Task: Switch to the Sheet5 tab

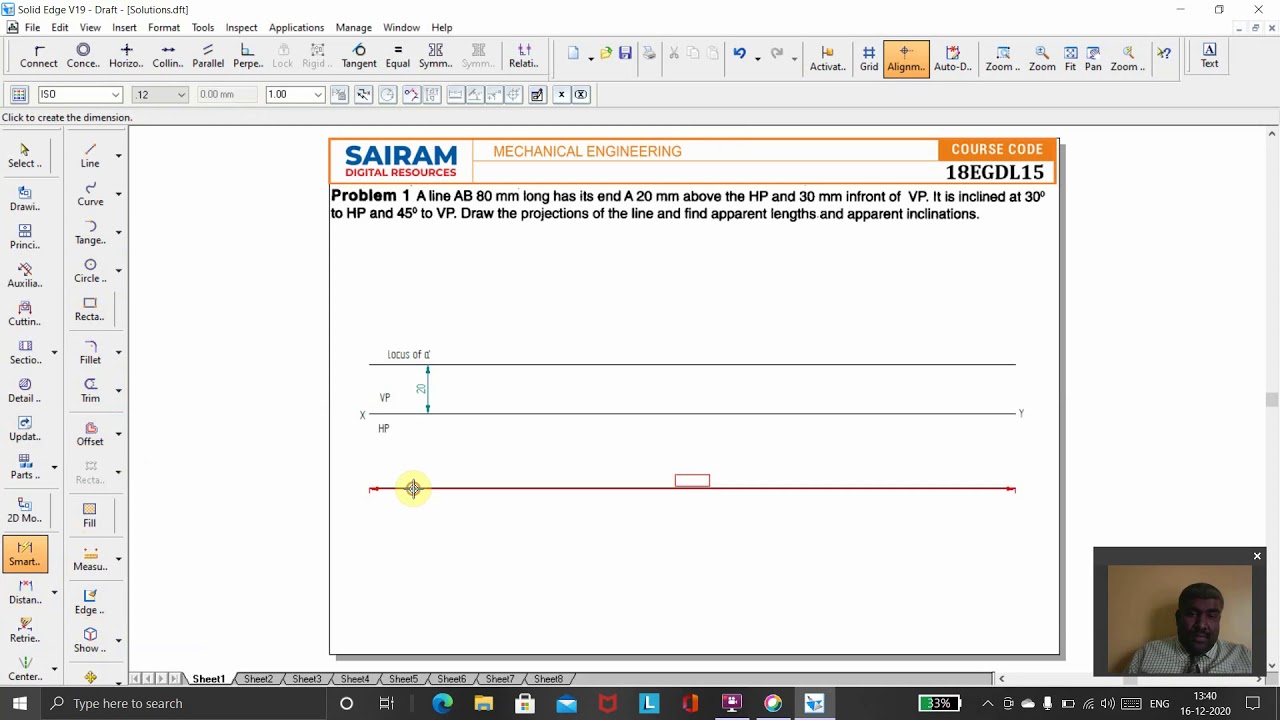Action: (x=403, y=679)
